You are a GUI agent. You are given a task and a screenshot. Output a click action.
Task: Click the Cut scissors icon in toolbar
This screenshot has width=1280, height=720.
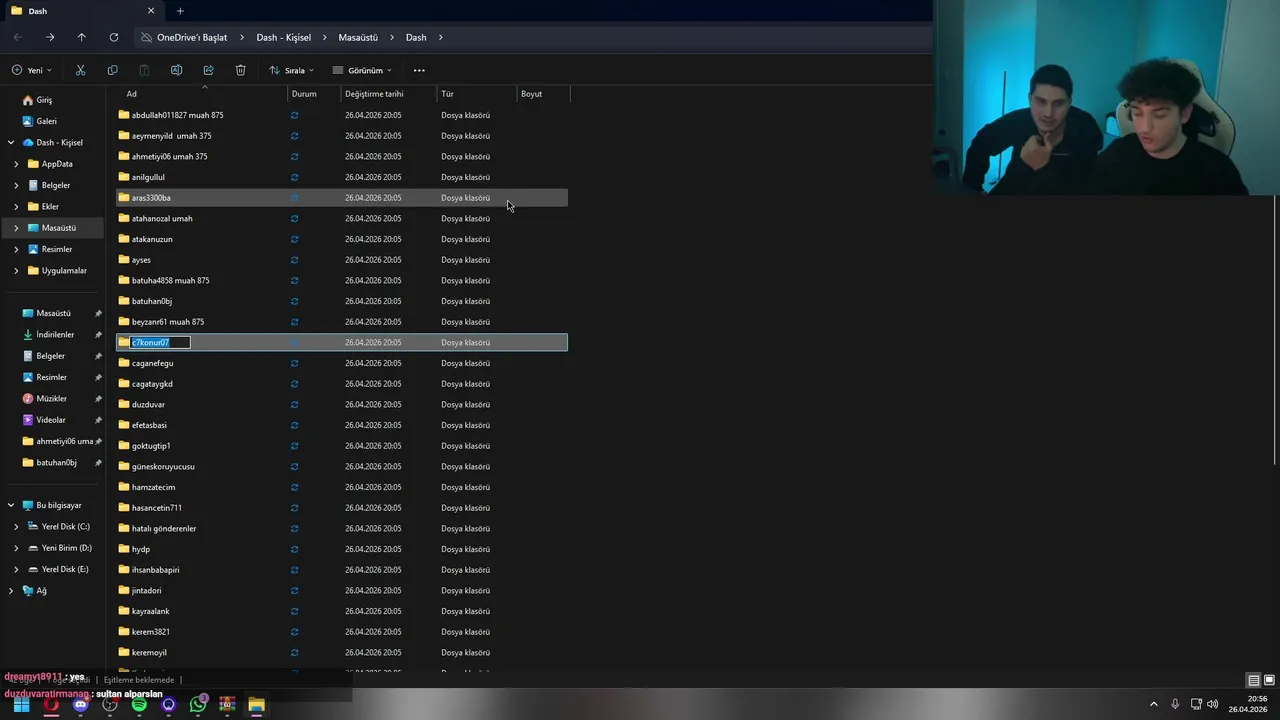(80, 70)
